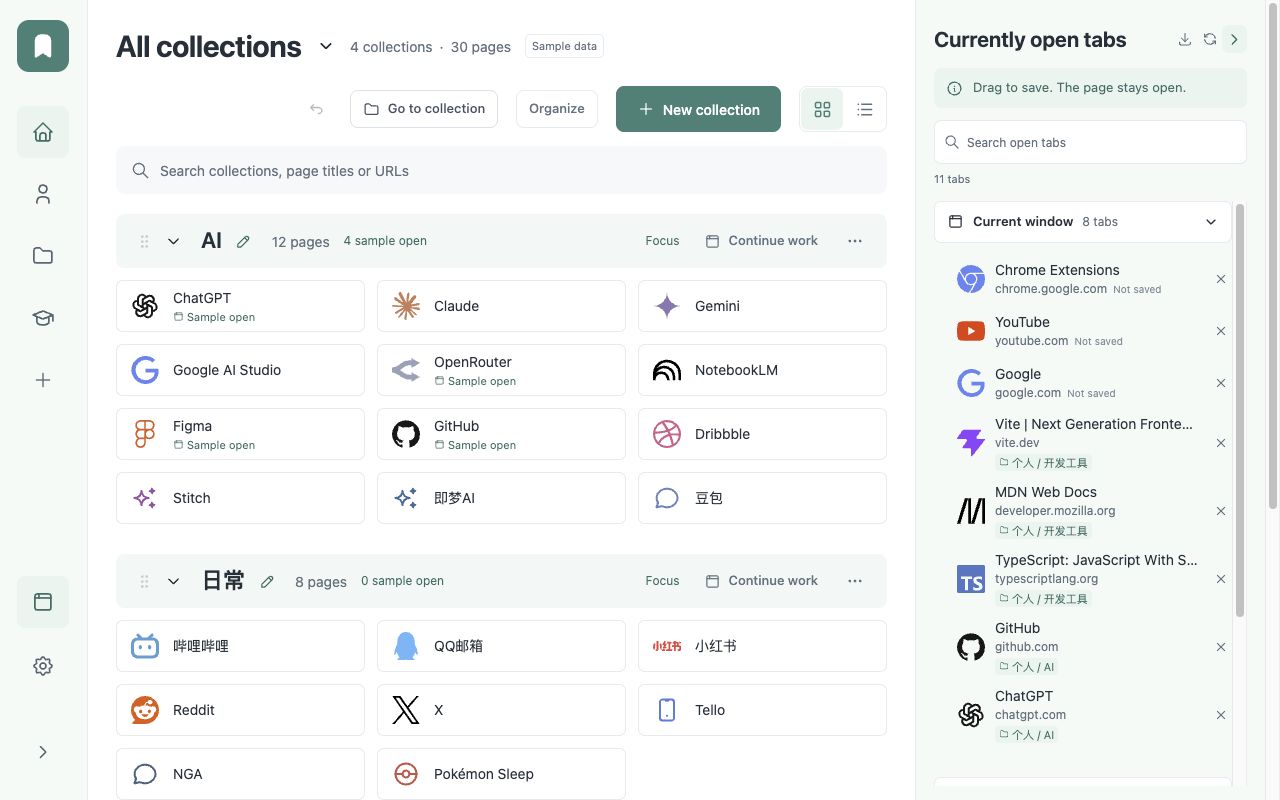1280x800 pixels.
Task: Collapse the AI collection
Action: pyautogui.click(x=174, y=241)
